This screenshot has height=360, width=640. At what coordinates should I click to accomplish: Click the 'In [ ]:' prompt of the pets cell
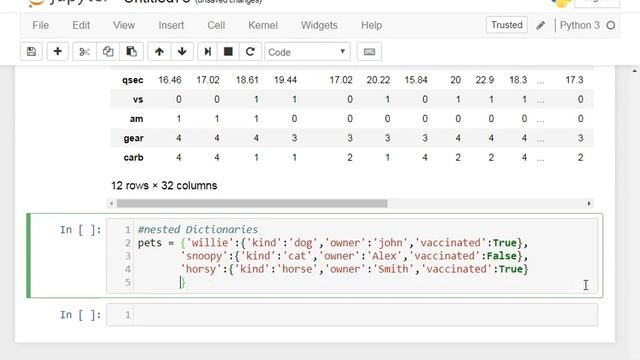[80, 230]
